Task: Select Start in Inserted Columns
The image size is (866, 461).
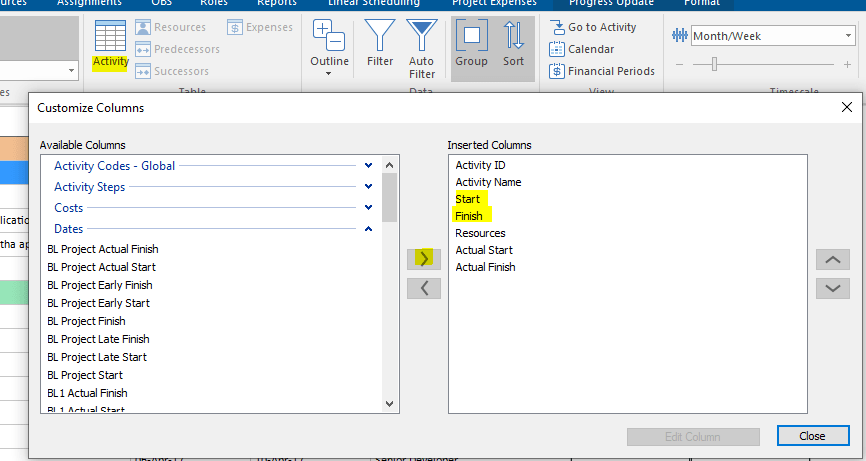Action: point(468,199)
